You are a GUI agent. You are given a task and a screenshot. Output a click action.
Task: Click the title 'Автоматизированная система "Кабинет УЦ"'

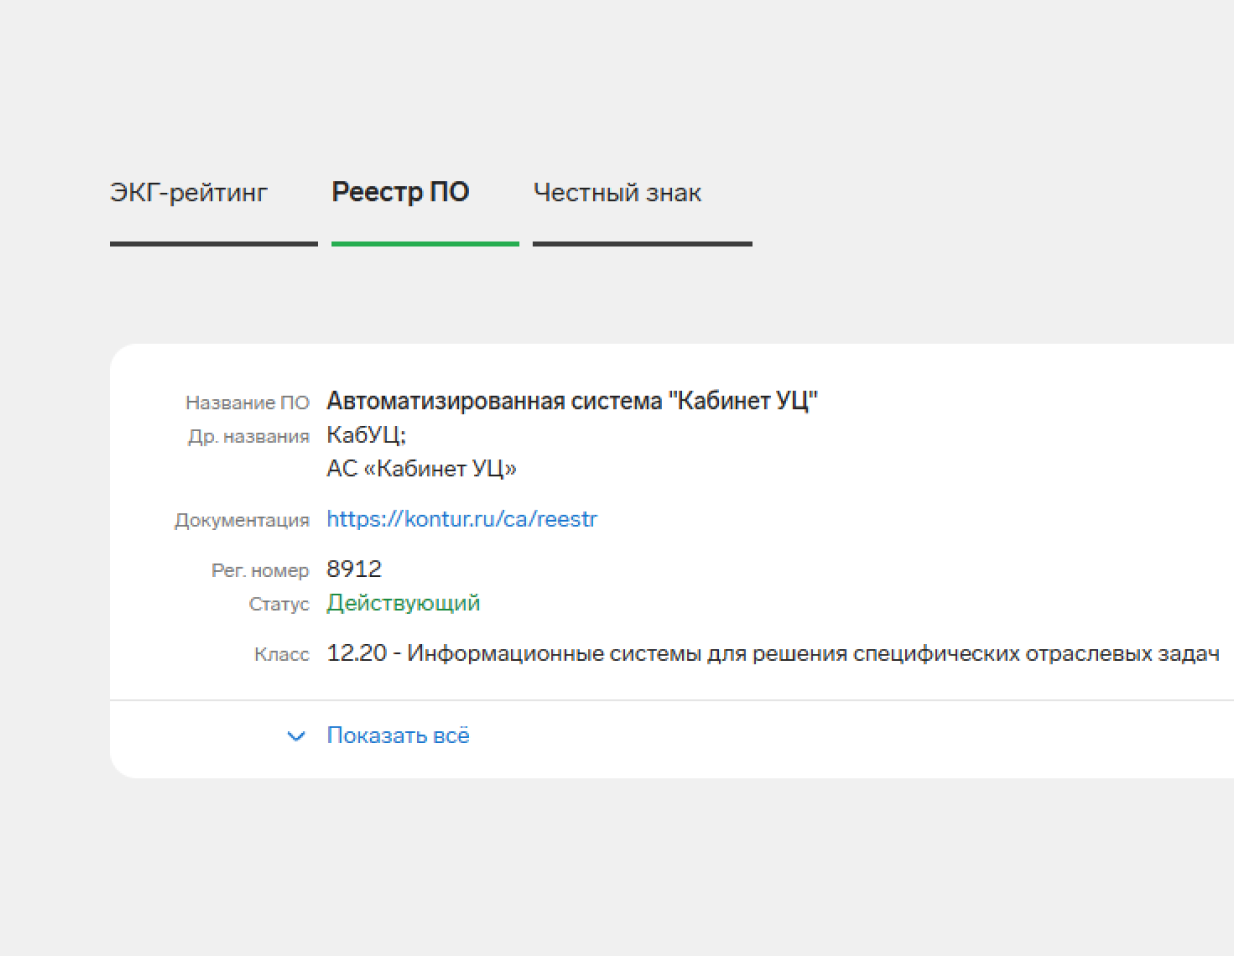tap(572, 401)
